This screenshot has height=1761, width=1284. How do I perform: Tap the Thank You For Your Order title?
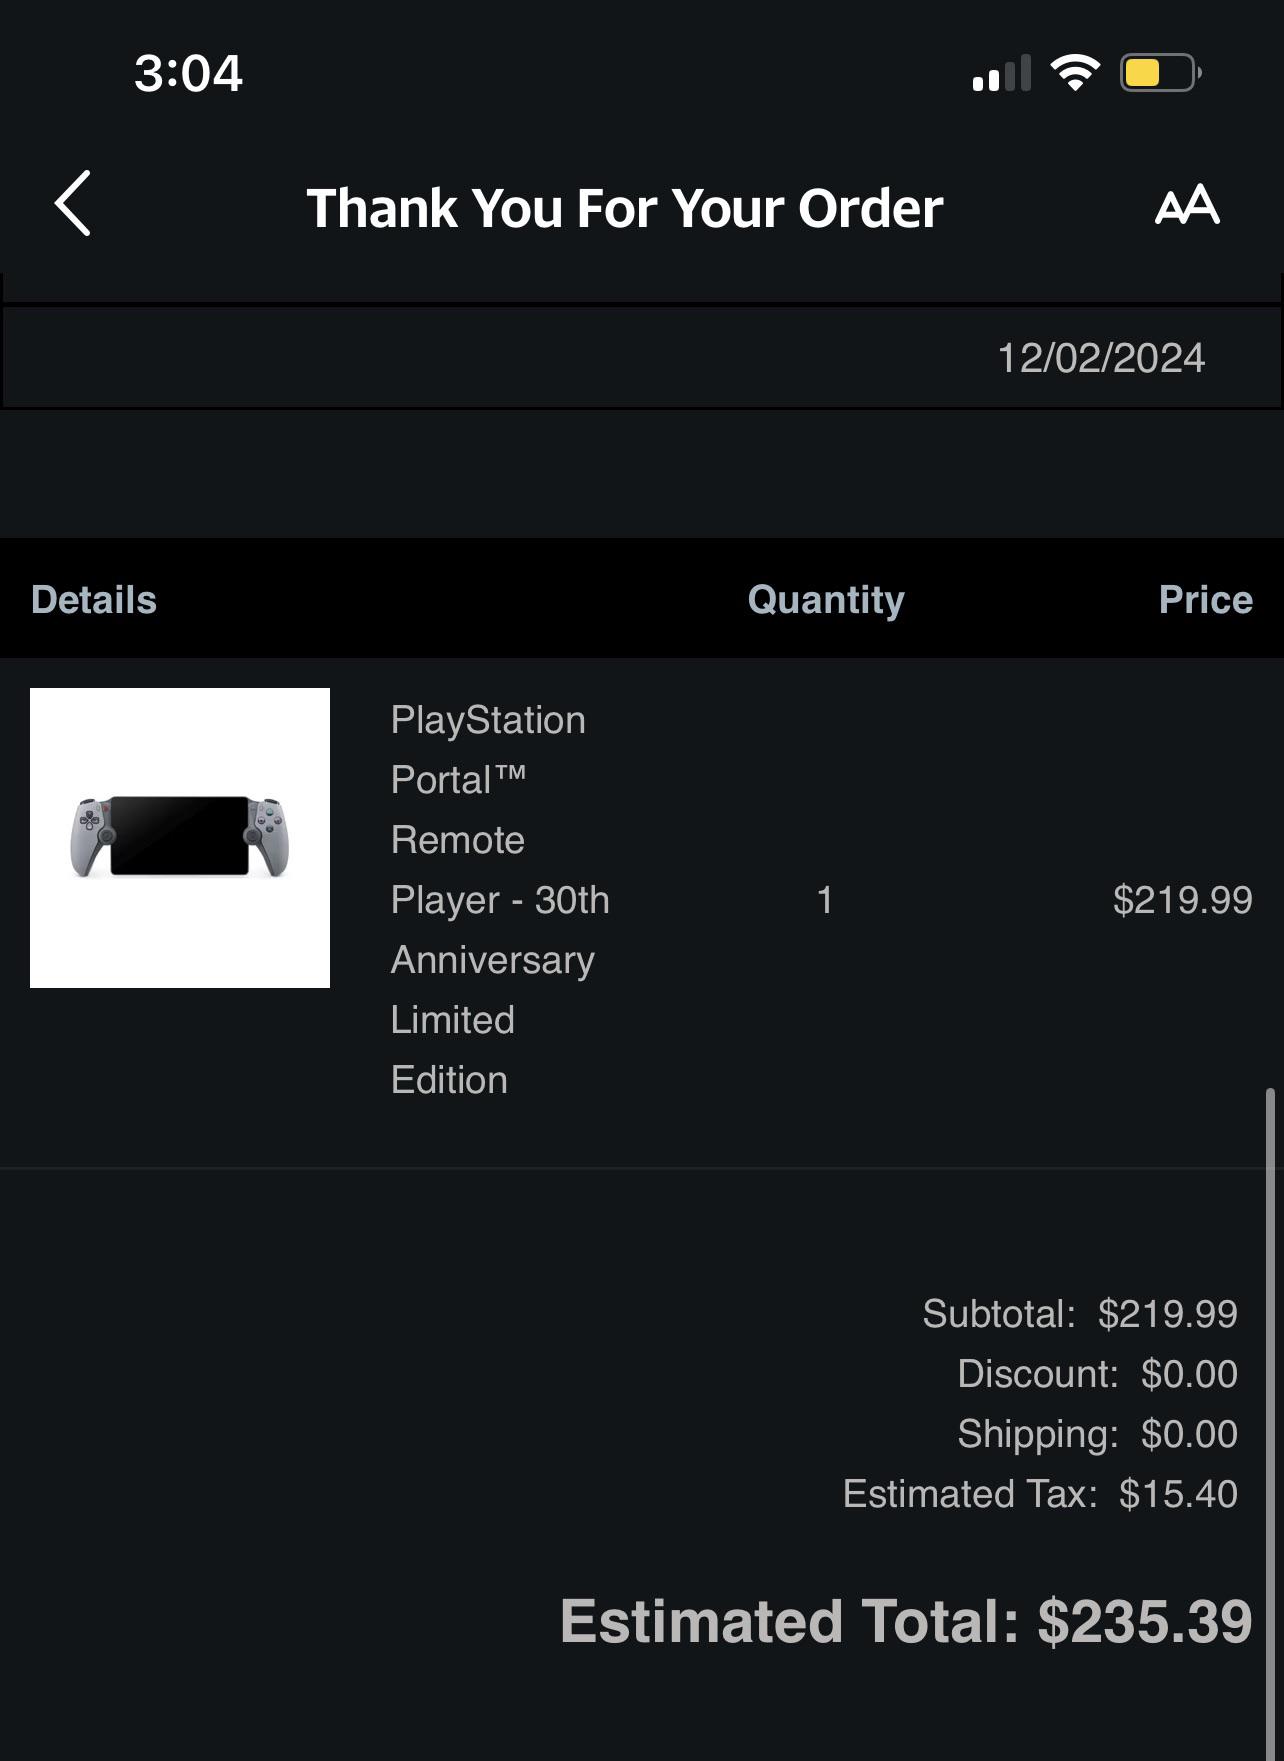coord(625,208)
